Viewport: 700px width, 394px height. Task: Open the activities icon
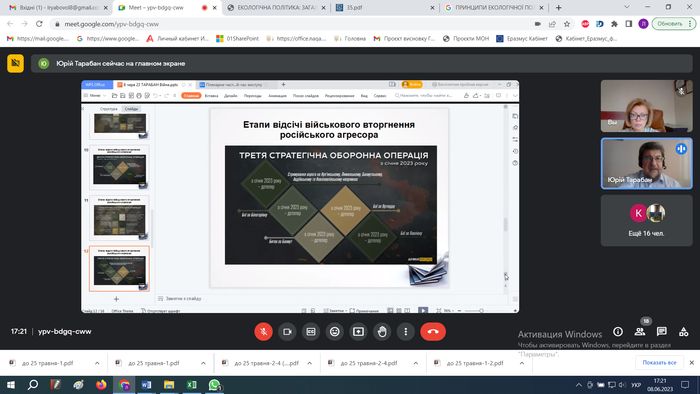point(683,332)
